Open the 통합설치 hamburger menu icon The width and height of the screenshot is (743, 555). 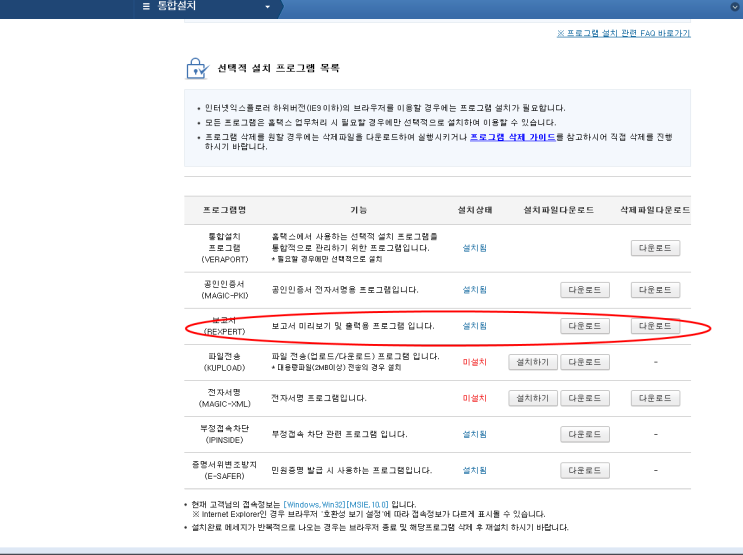[x=146, y=6]
